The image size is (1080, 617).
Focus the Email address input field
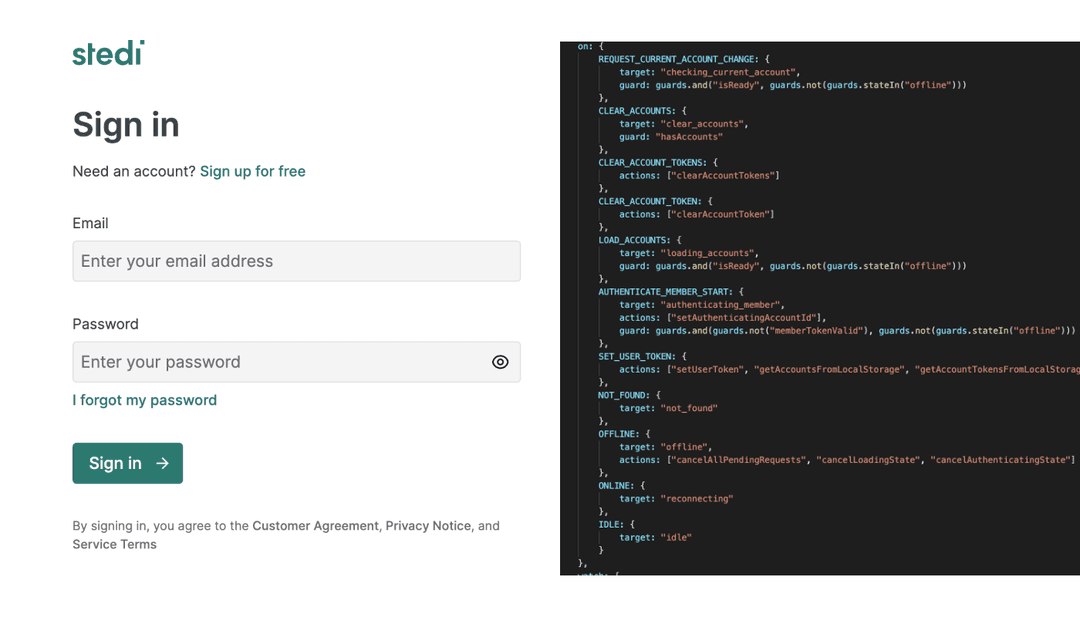(296, 261)
